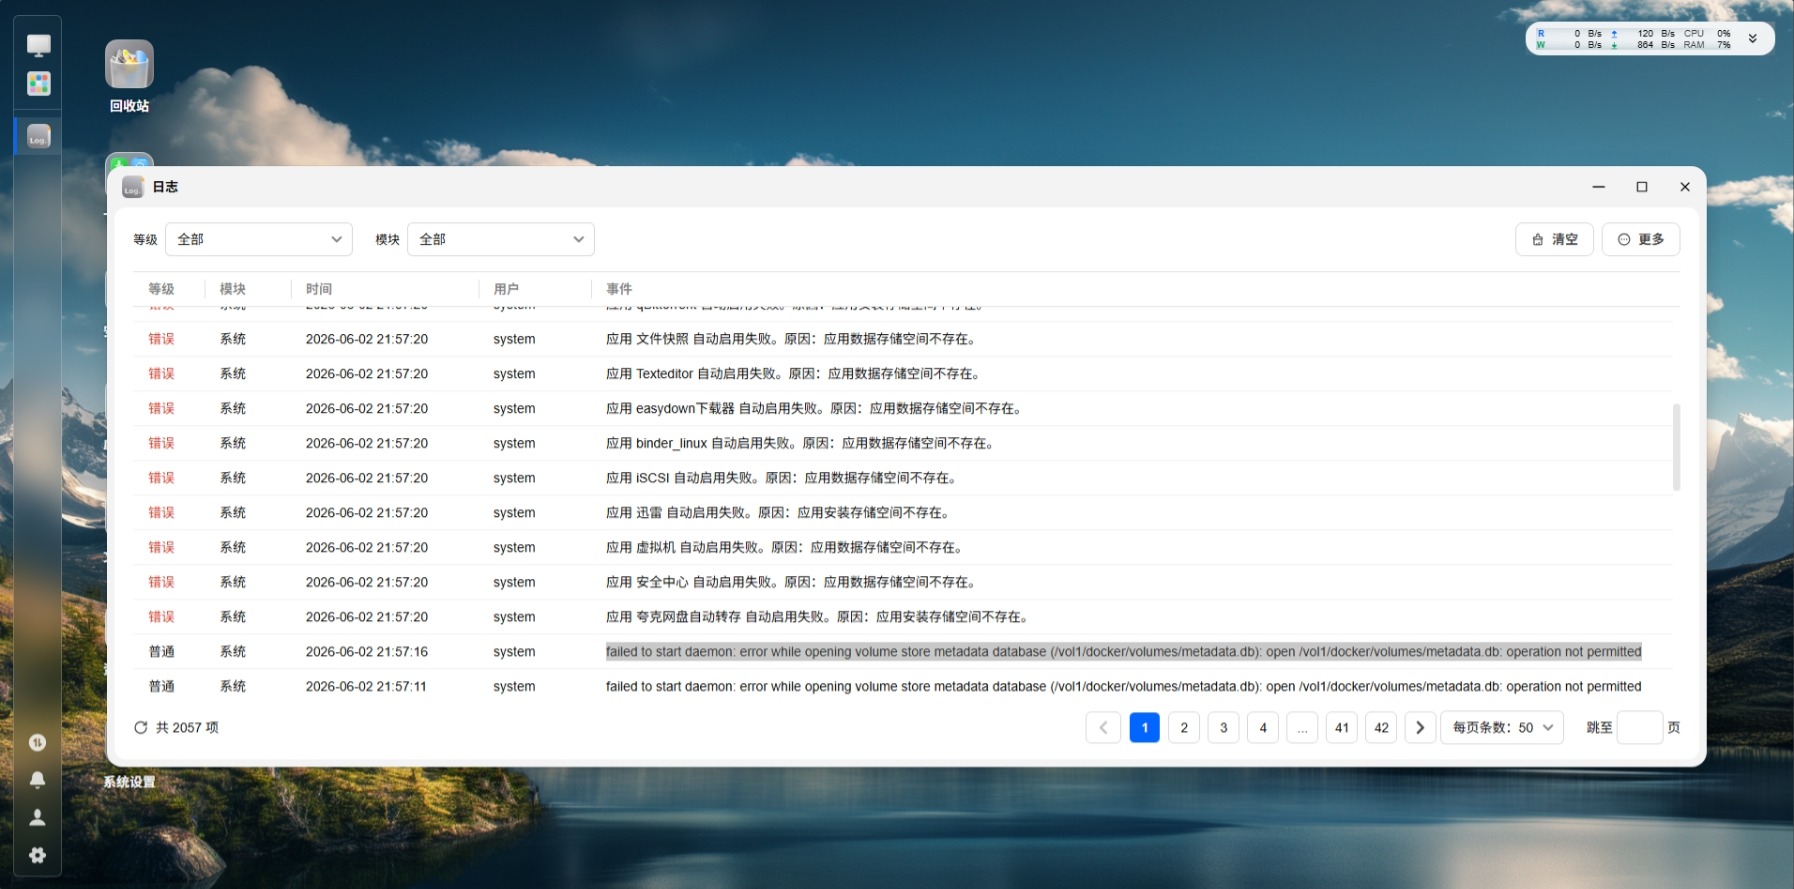Screen dimensions: 1794x889
Task: Maximize the 日志 window
Action: [x=1642, y=187]
